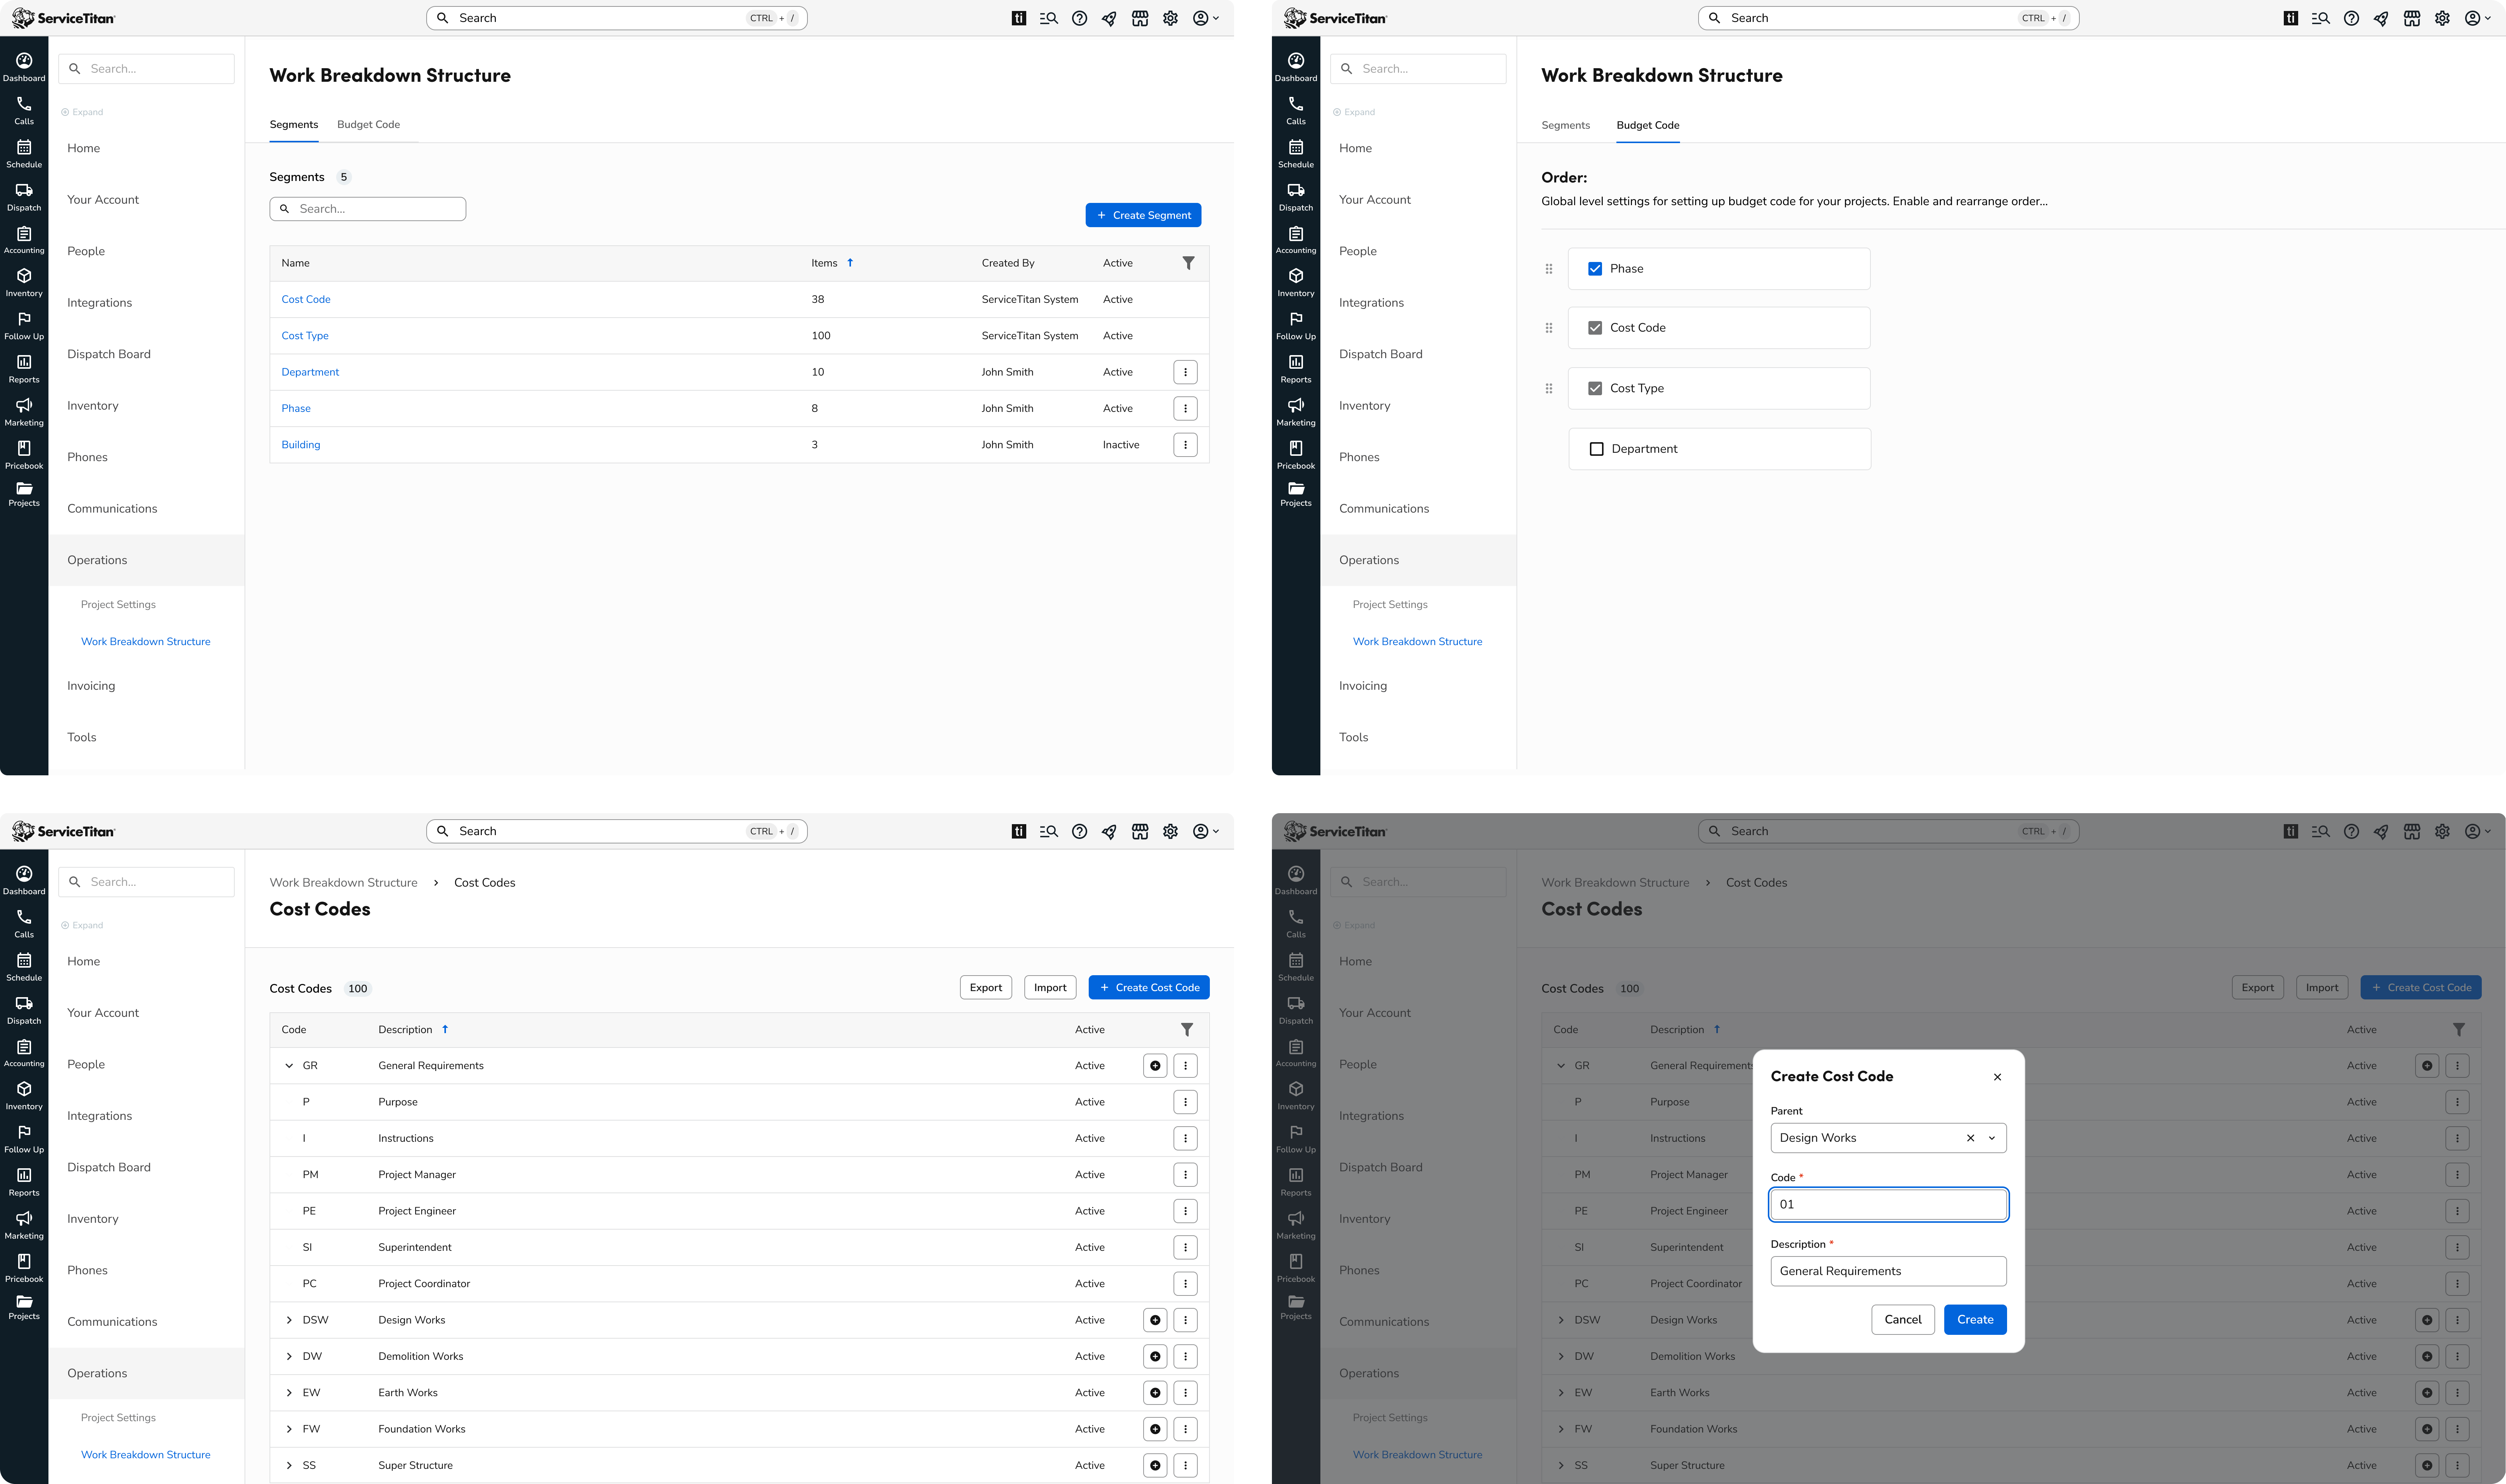Image resolution: width=2506 pixels, height=1484 pixels.
Task: Uncheck the Phase checkbox in Budget Code order
Action: (x=1595, y=269)
